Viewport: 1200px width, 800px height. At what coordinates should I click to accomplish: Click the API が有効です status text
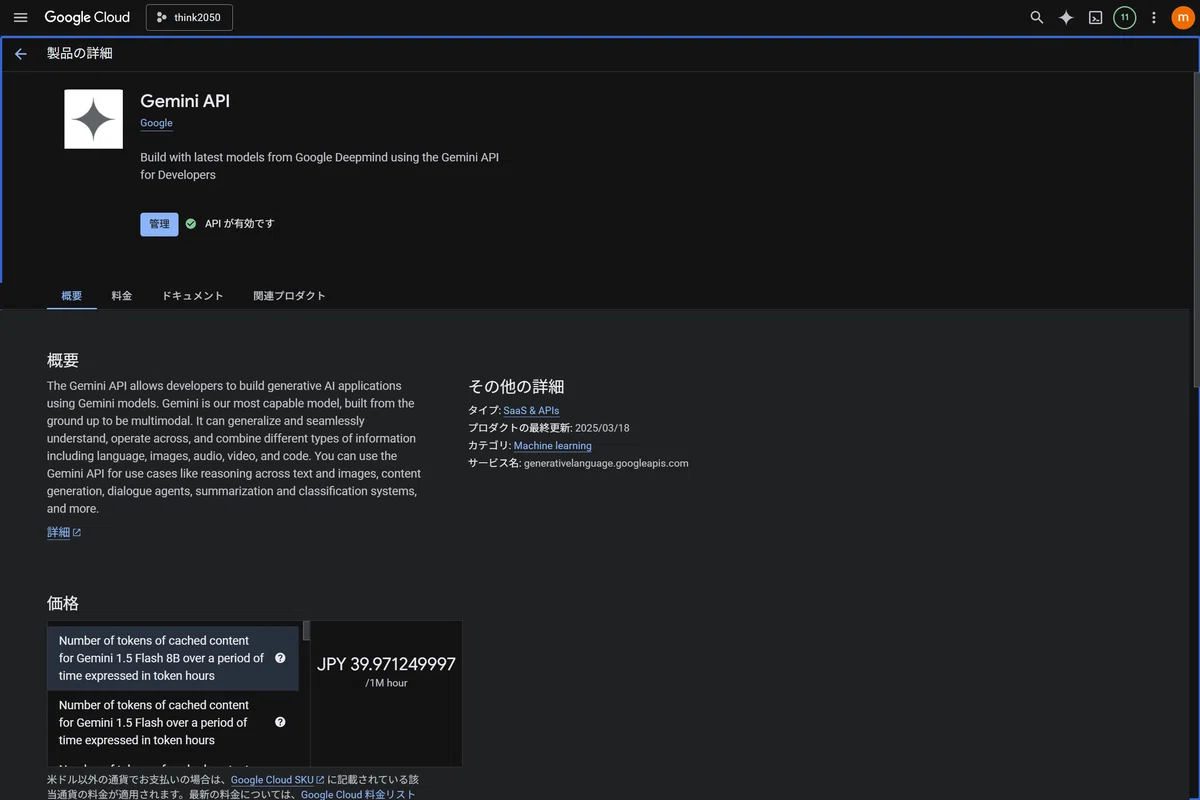tap(239, 224)
